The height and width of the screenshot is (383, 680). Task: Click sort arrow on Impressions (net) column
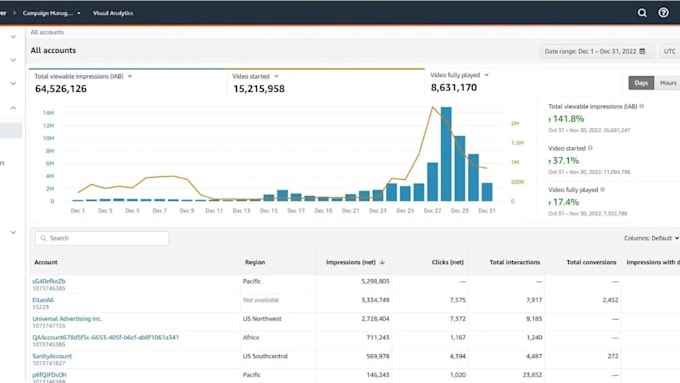tap(382, 262)
